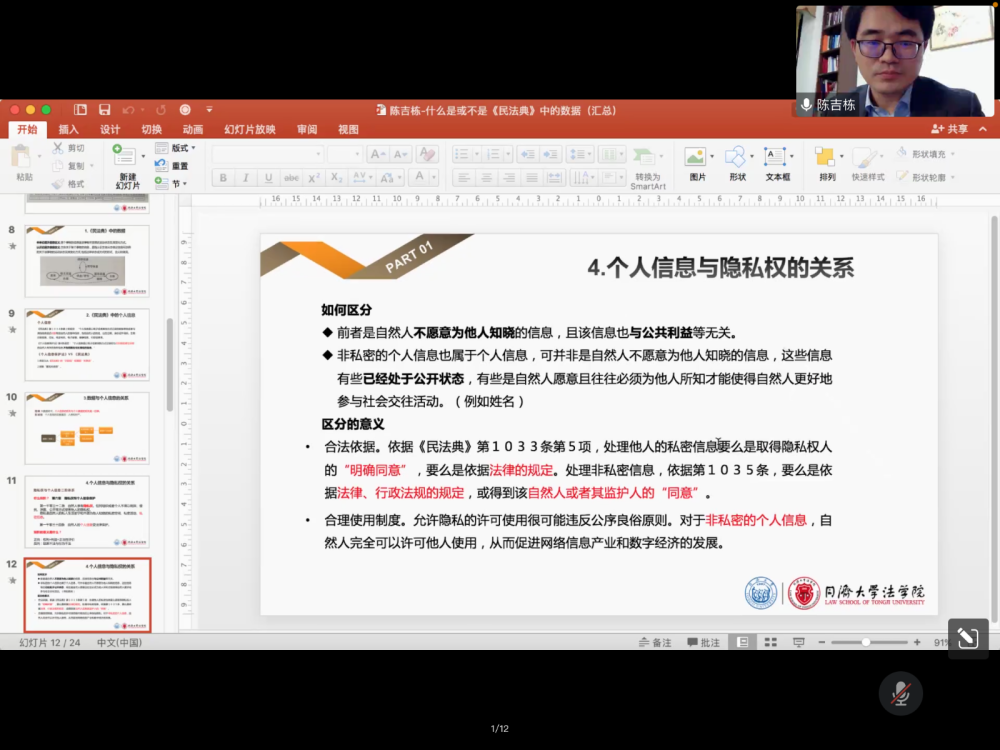Toggle Bold formatting

pos(223,178)
